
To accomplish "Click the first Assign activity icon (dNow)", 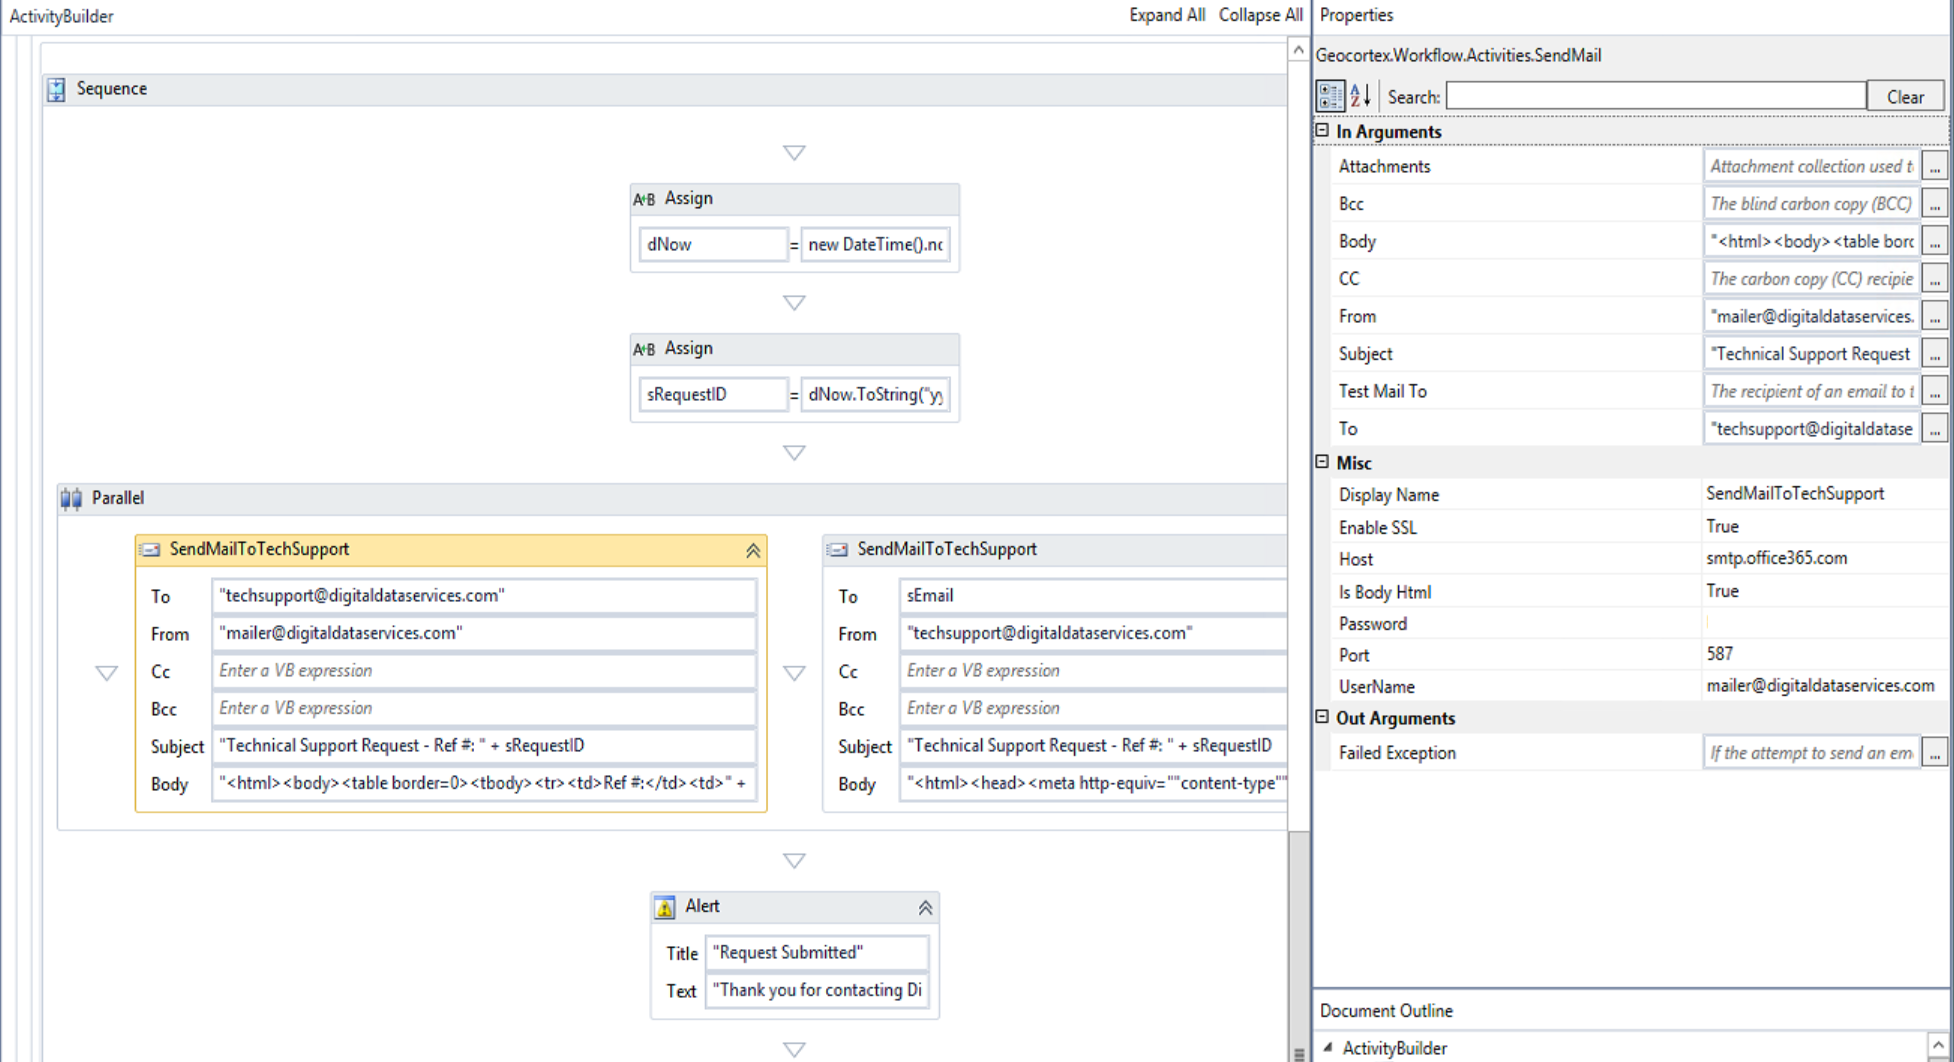I will [644, 199].
